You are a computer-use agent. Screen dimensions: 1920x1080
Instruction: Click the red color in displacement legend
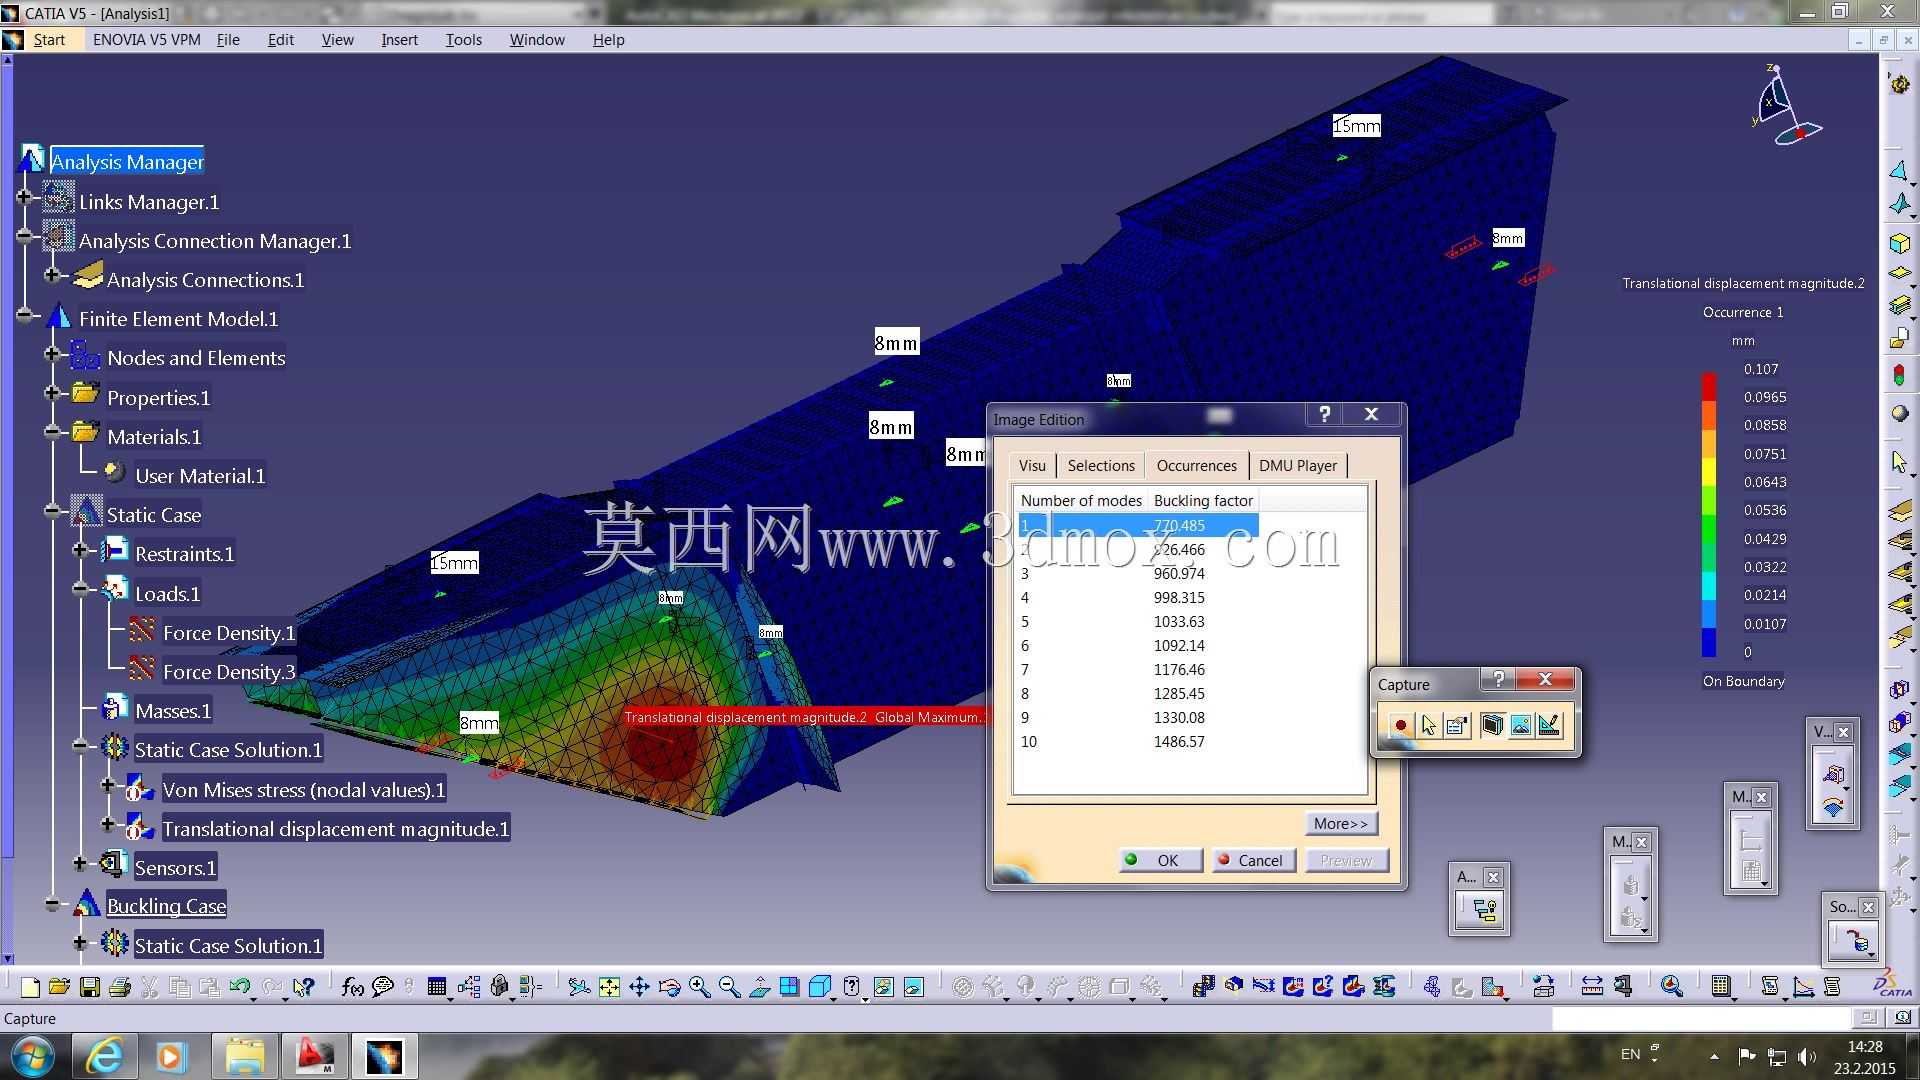tap(1709, 385)
